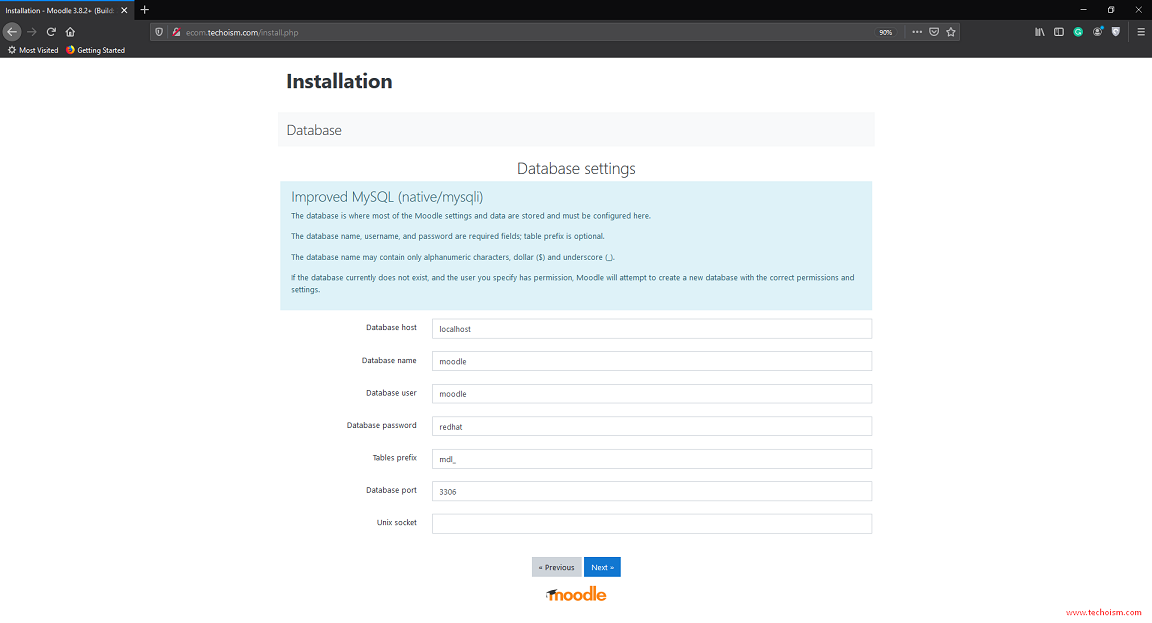Click the Database port field
Viewport: 1152px width, 623px height.
(652, 491)
